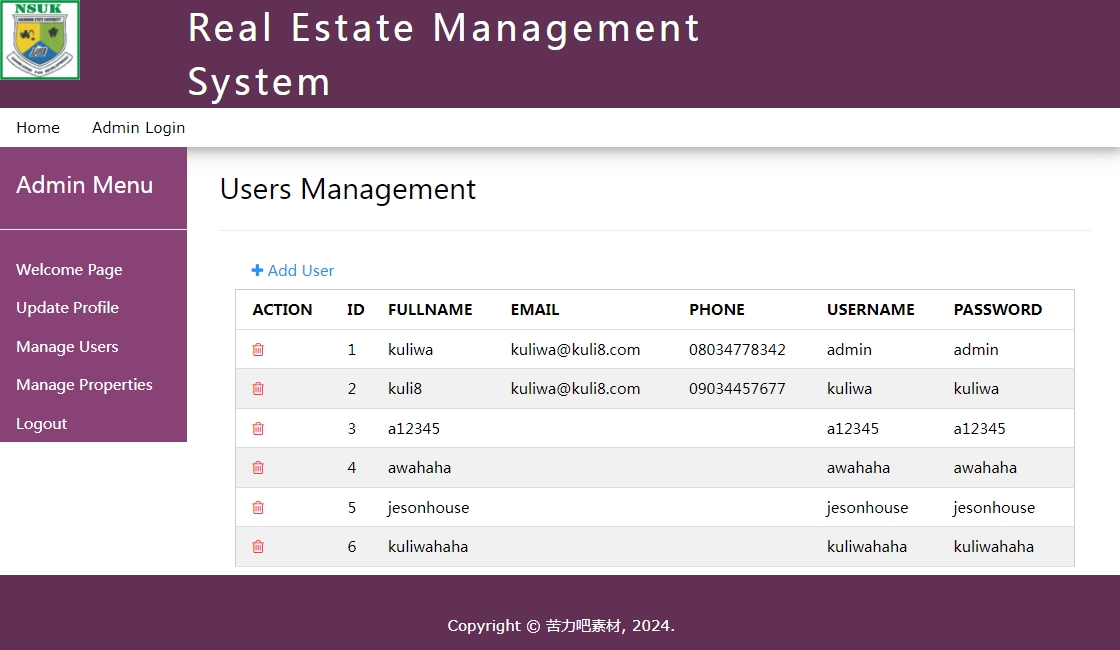This screenshot has height=650, width=1120.
Task: Open Home in the navigation bar
Action: click(38, 128)
